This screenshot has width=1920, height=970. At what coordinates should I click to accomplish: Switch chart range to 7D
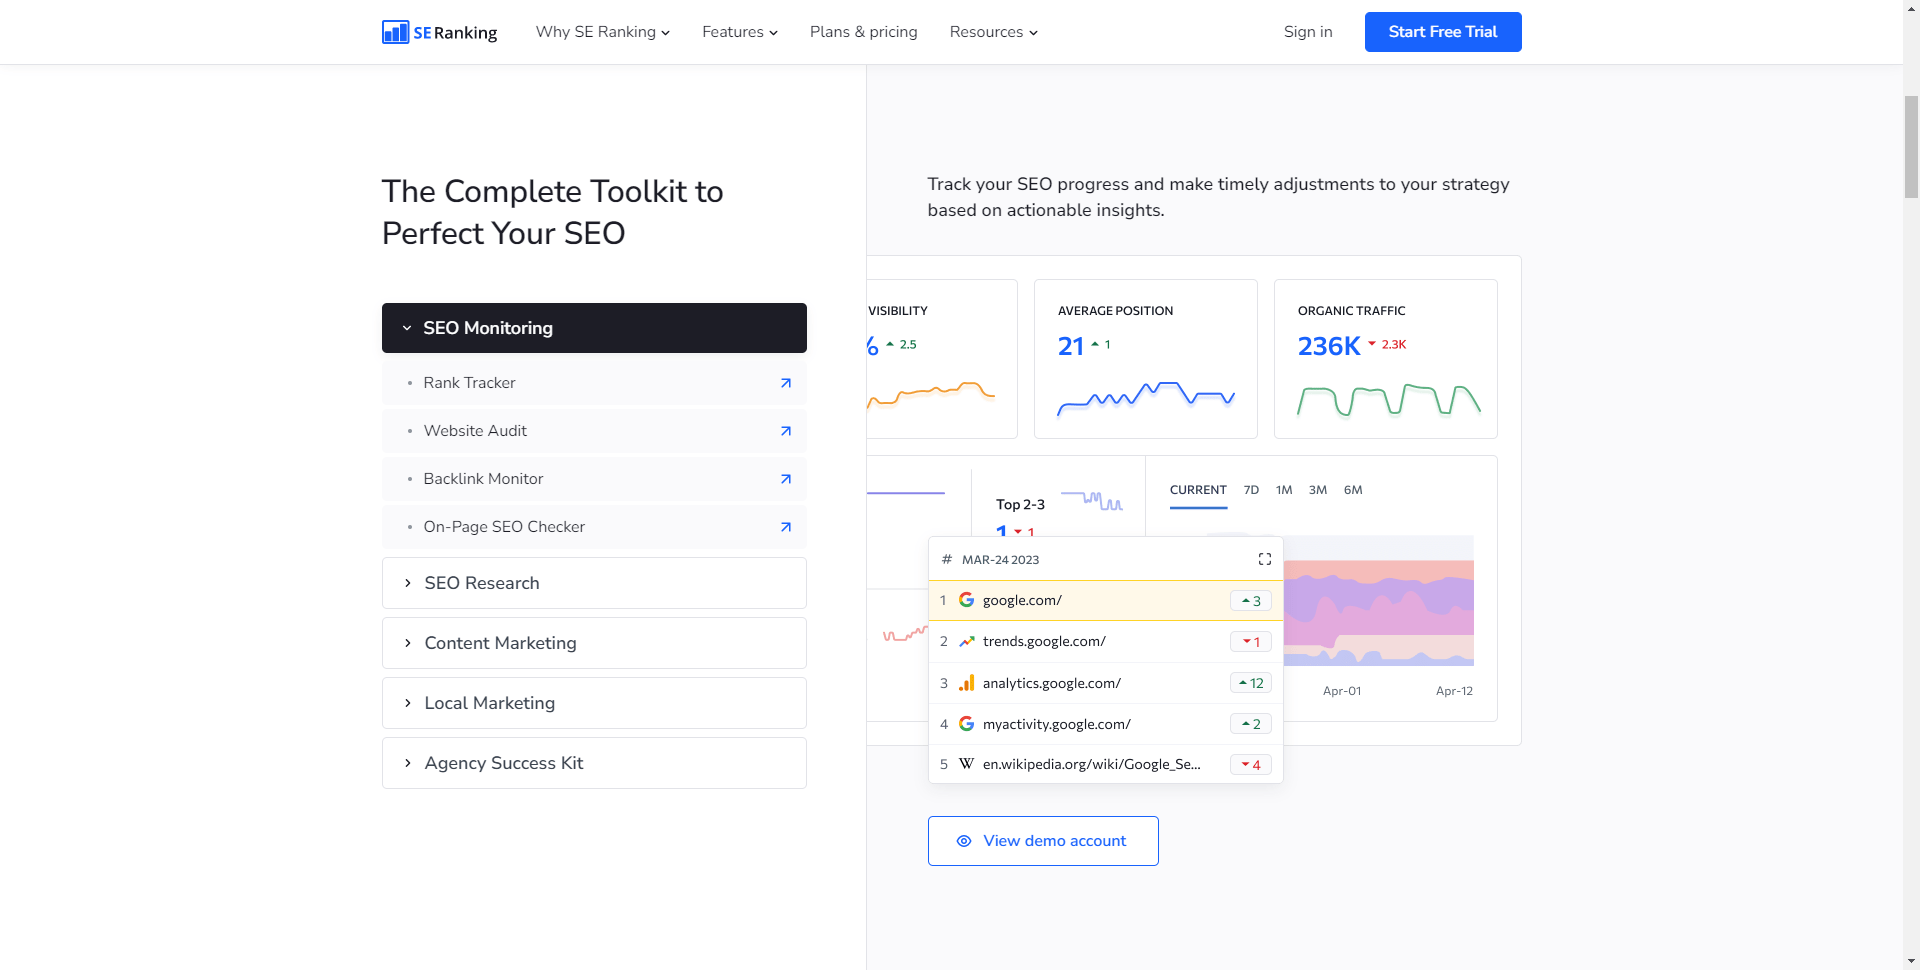tap(1251, 490)
